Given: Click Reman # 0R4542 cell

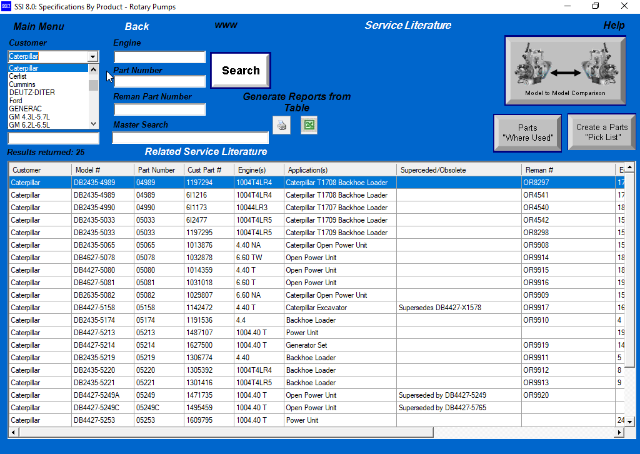Looking at the screenshot, I should coord(568,220).
